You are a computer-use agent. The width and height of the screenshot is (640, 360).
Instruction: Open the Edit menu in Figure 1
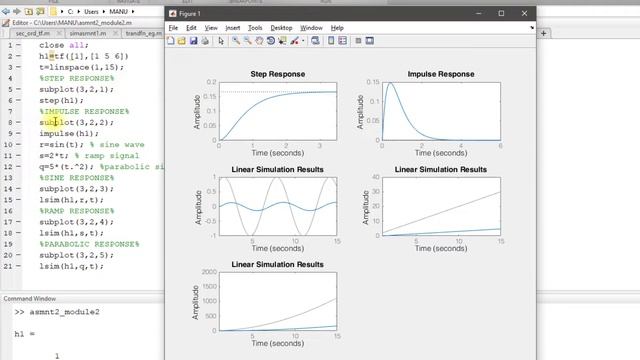click(191, 28)
